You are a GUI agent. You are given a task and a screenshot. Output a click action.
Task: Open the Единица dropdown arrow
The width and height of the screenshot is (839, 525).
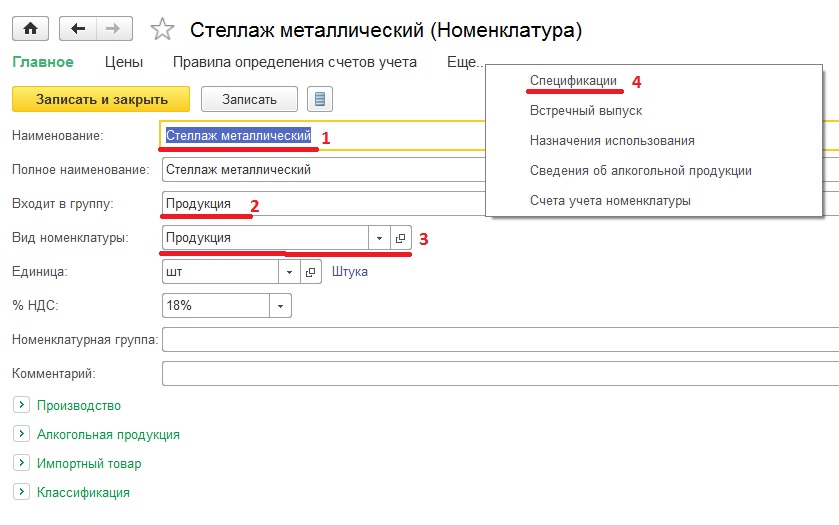pyautogui.click(x=288, y=272)
